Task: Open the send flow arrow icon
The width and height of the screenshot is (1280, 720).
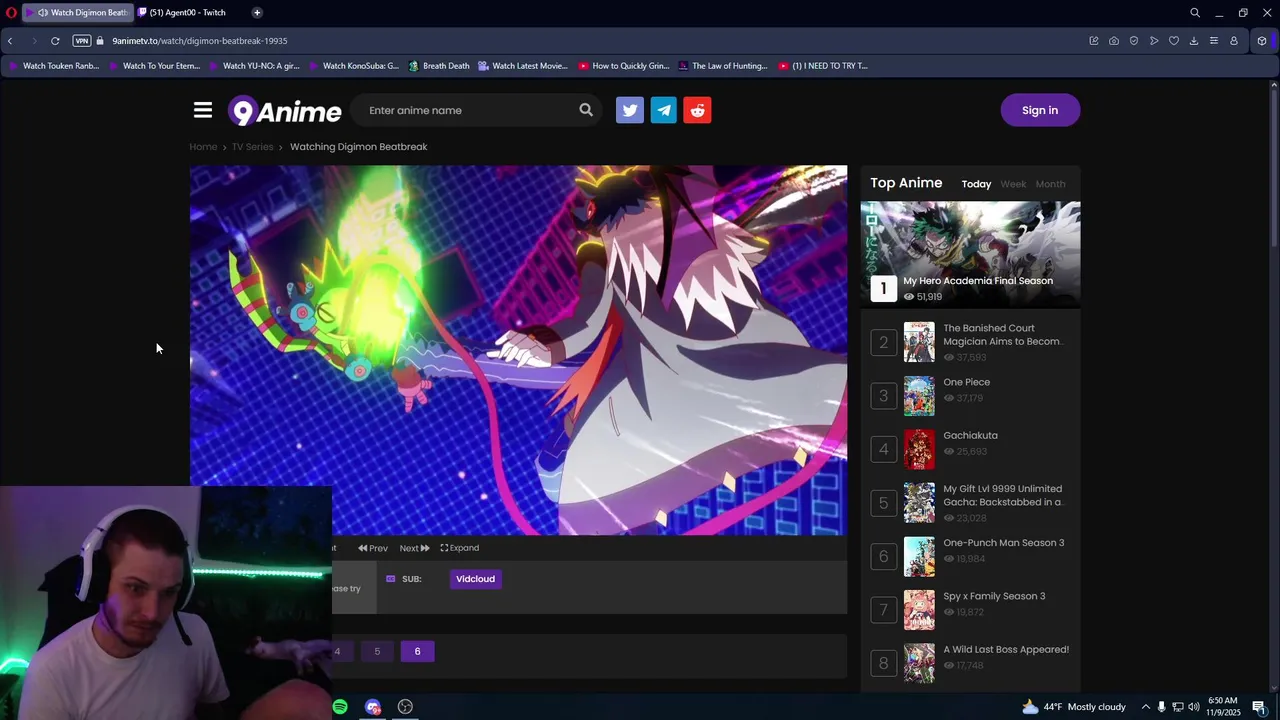Action: coord(1154,41)
